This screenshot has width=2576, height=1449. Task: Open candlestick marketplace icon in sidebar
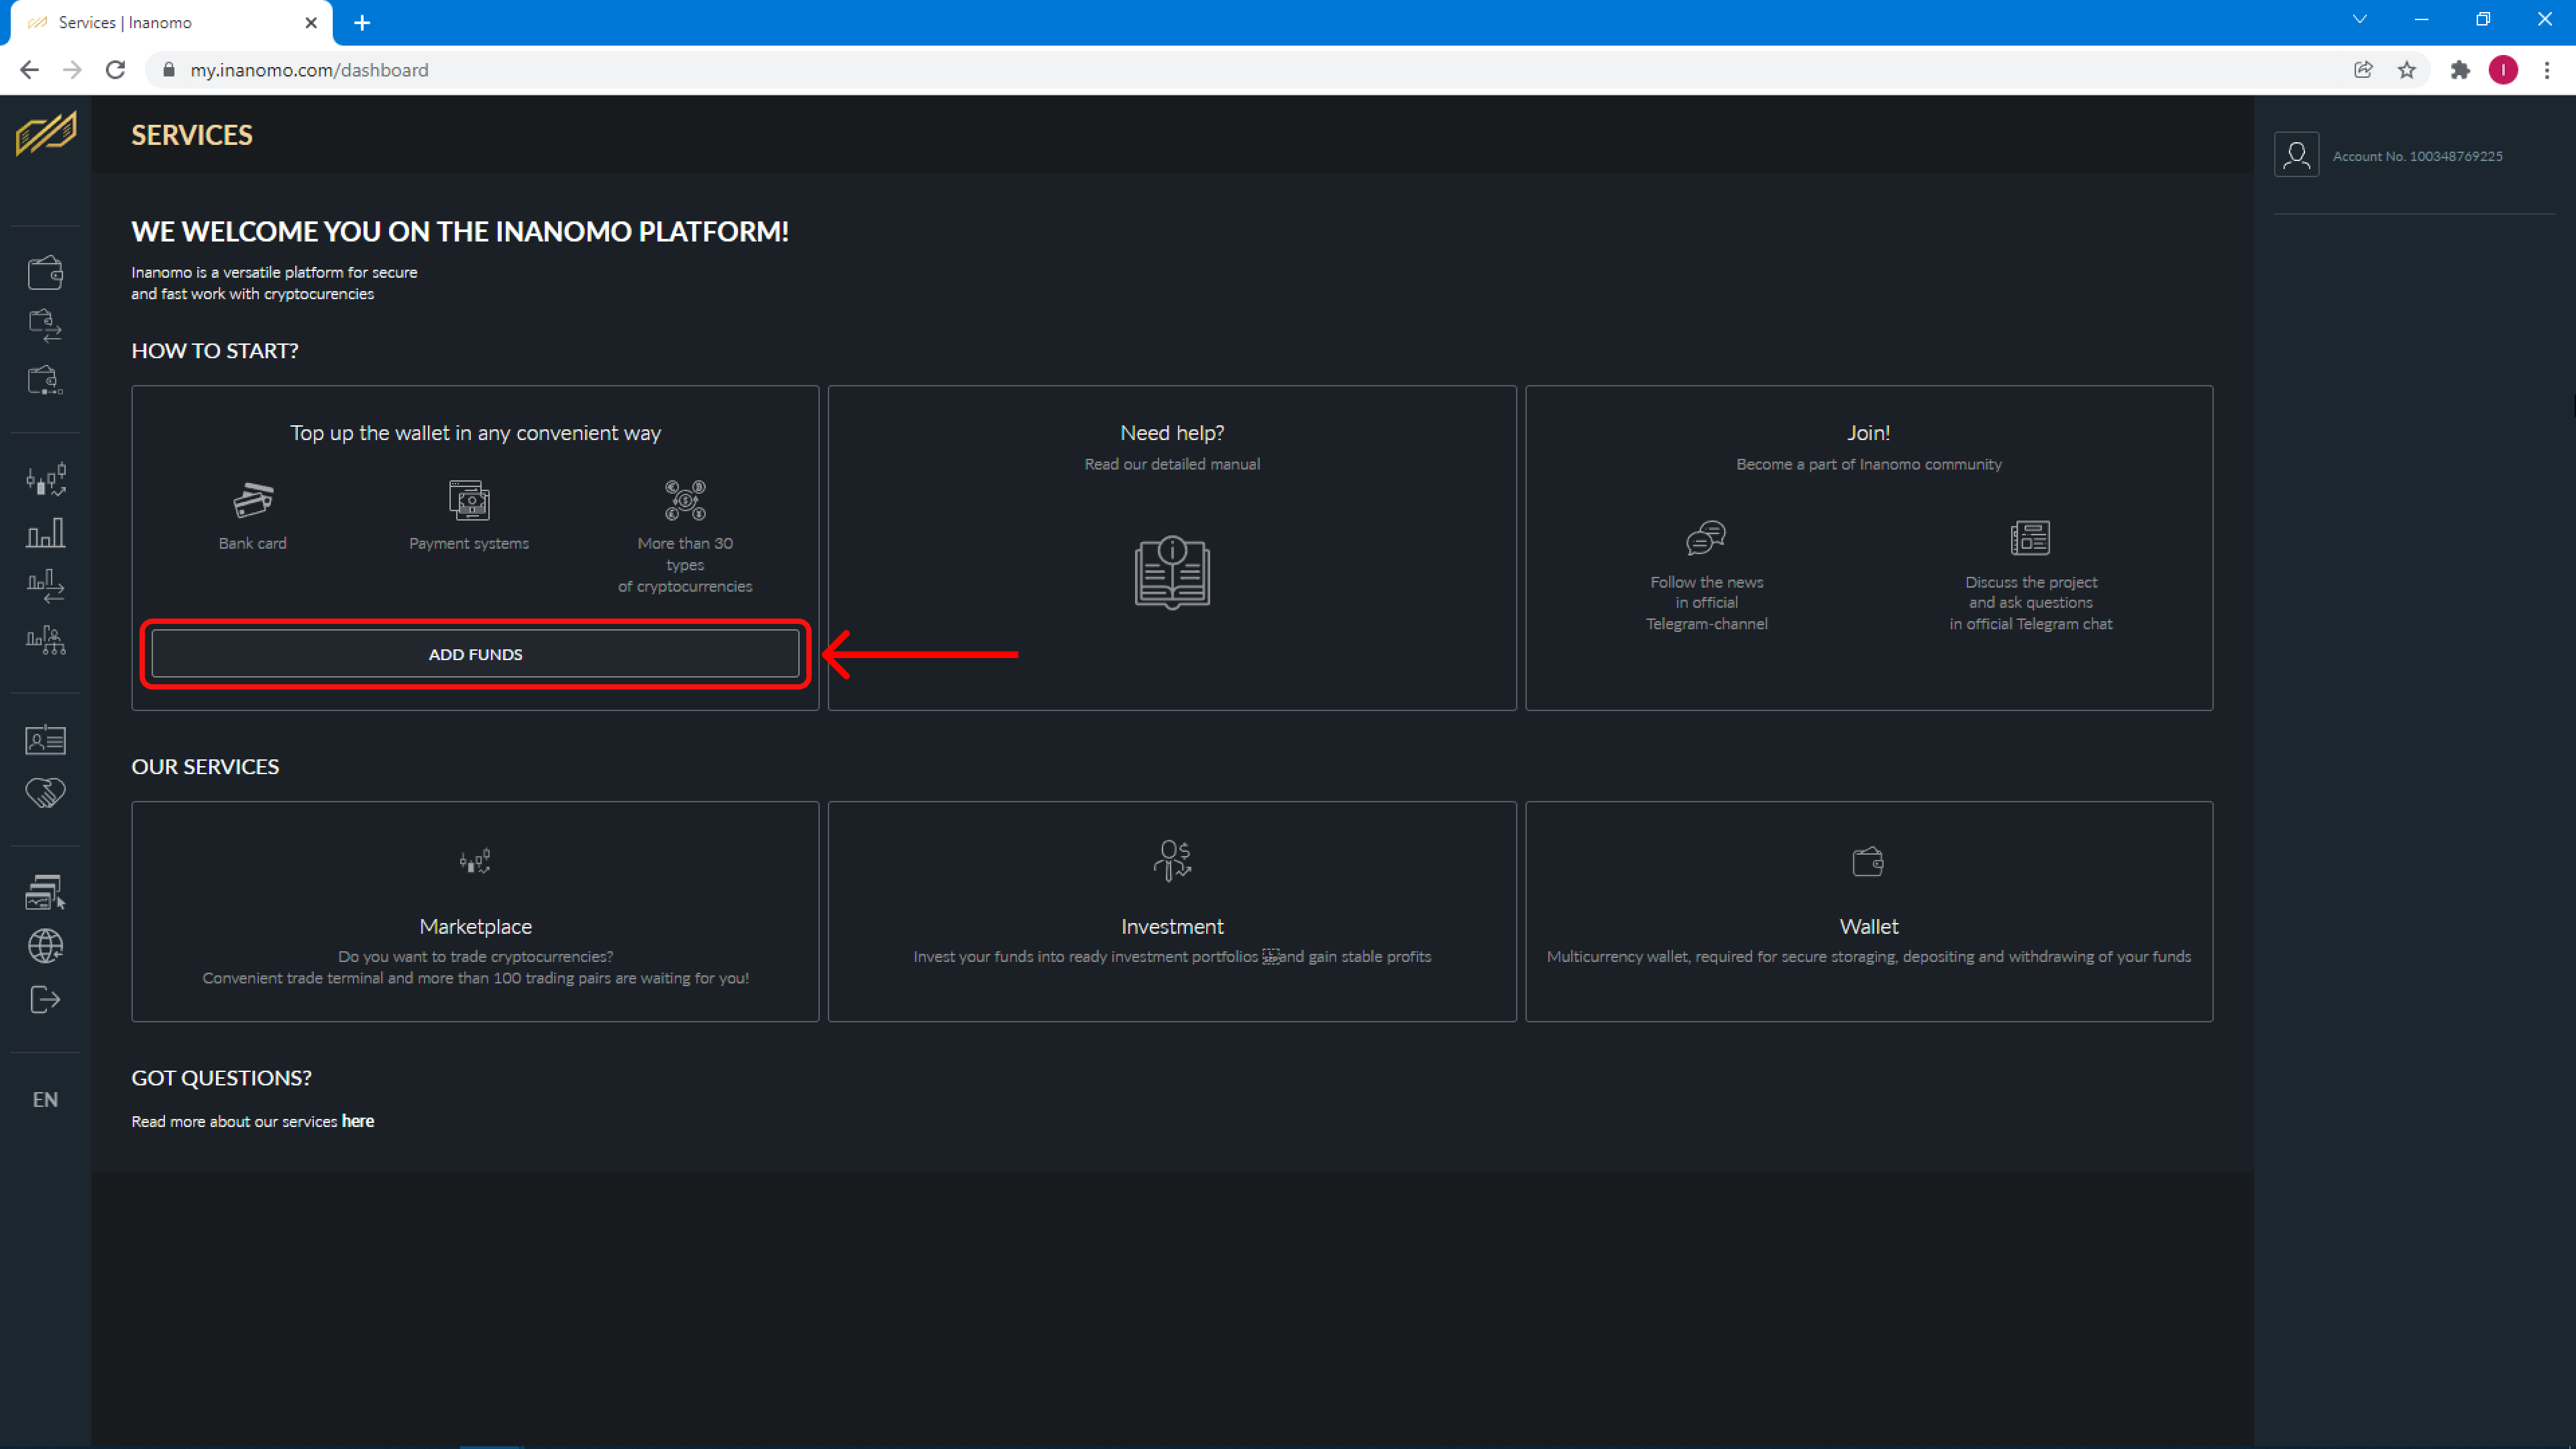(x=45, y=479)
